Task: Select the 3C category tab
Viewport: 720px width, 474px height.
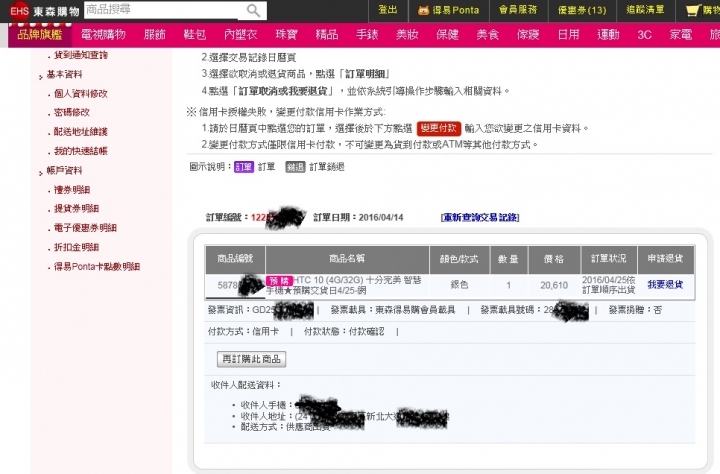Action: click(x=645, y=34)
